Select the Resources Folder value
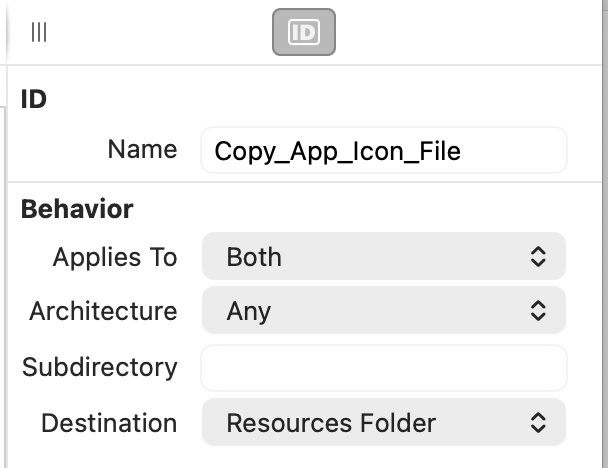The width and height of the screenshot is (608, 468). 331,423
